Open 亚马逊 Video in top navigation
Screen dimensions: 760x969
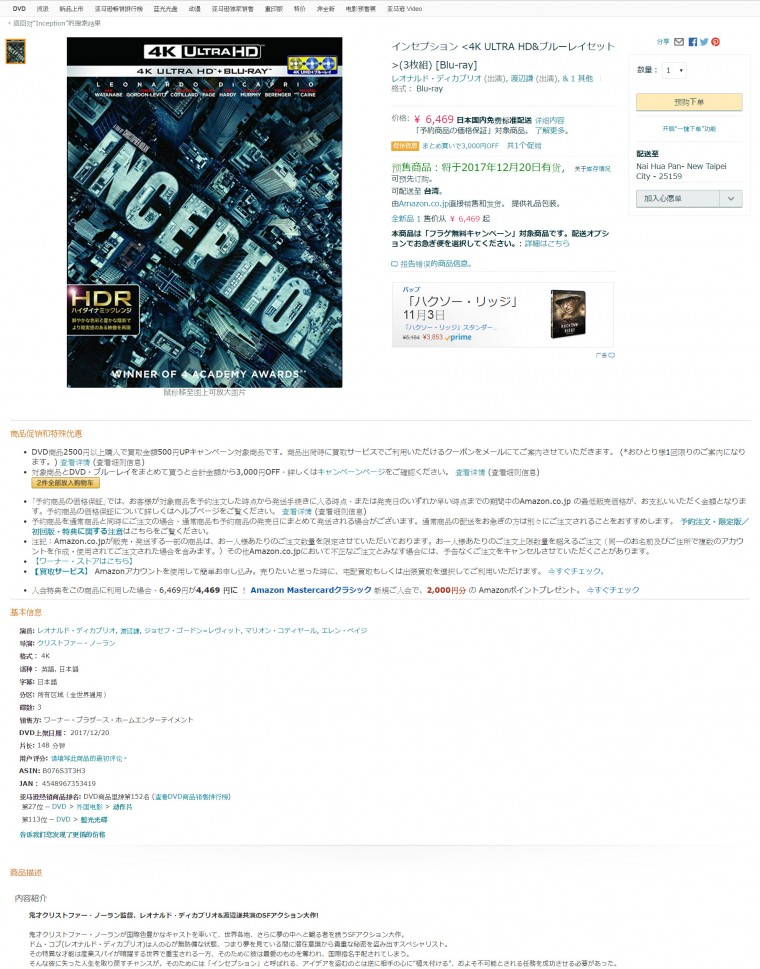(405, 9)
